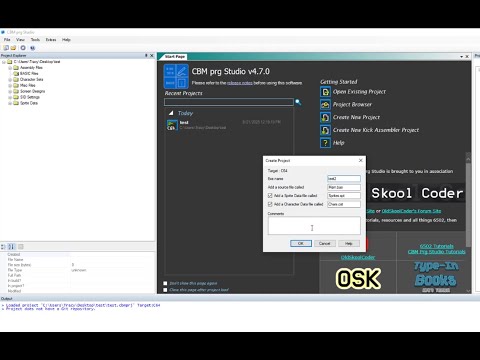Screen dimensions: 480x360
Task: Click the Screen Designs folder icon
Action: [x=16, y=91]
